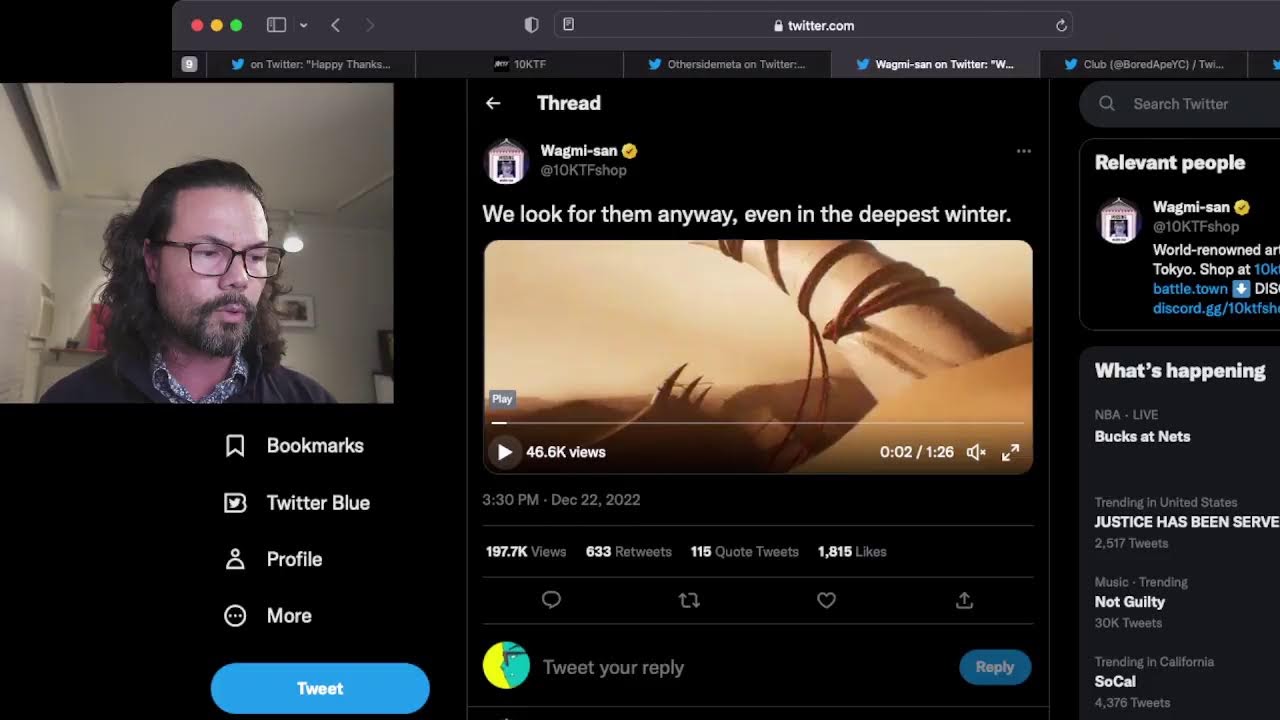The height and width of the screenshot is (720, 1280).
Task: Expand the video to fullscreen
Action: point(1011,452)
